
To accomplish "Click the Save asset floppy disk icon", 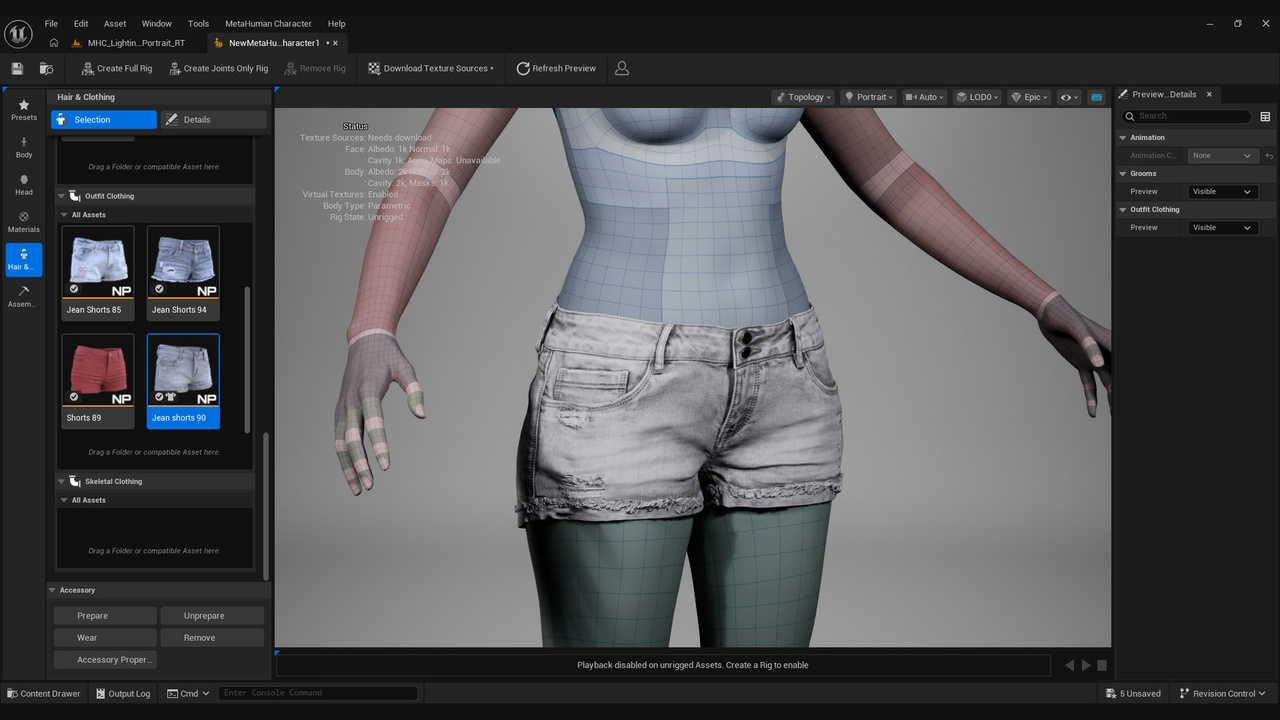I will click(17, 68).
